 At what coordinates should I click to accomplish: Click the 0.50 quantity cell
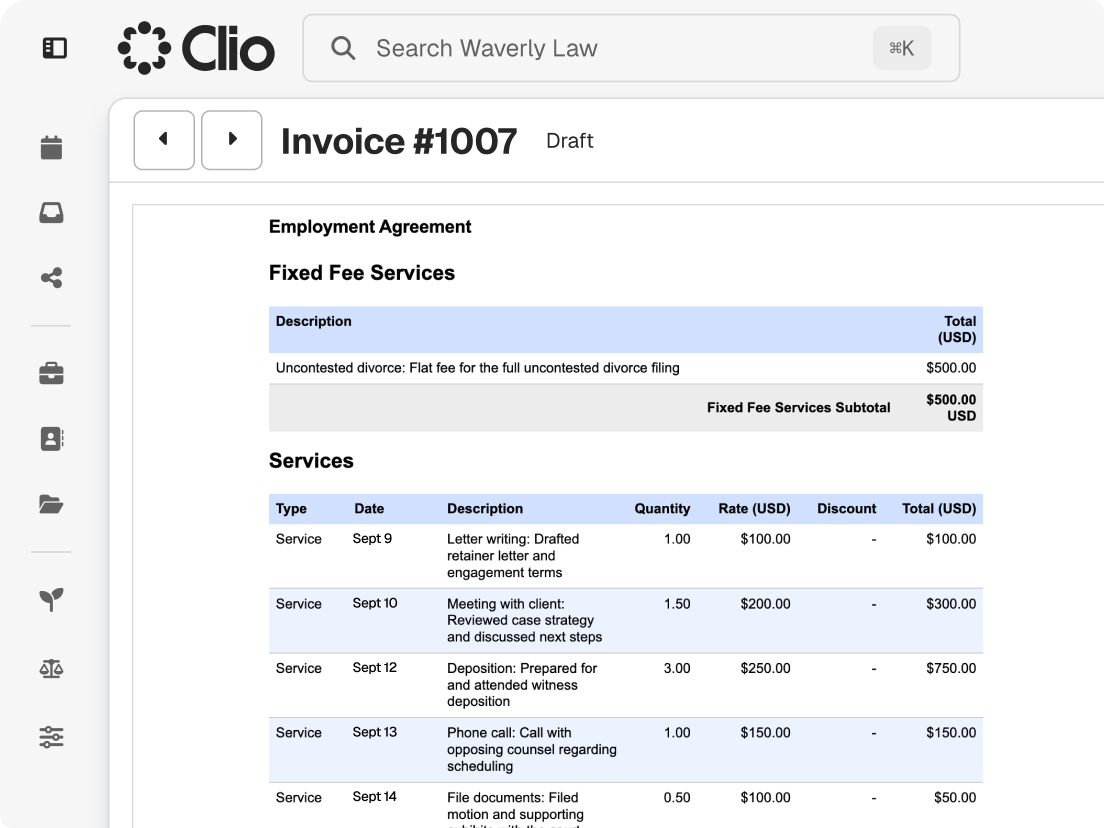tap(677, 798)
